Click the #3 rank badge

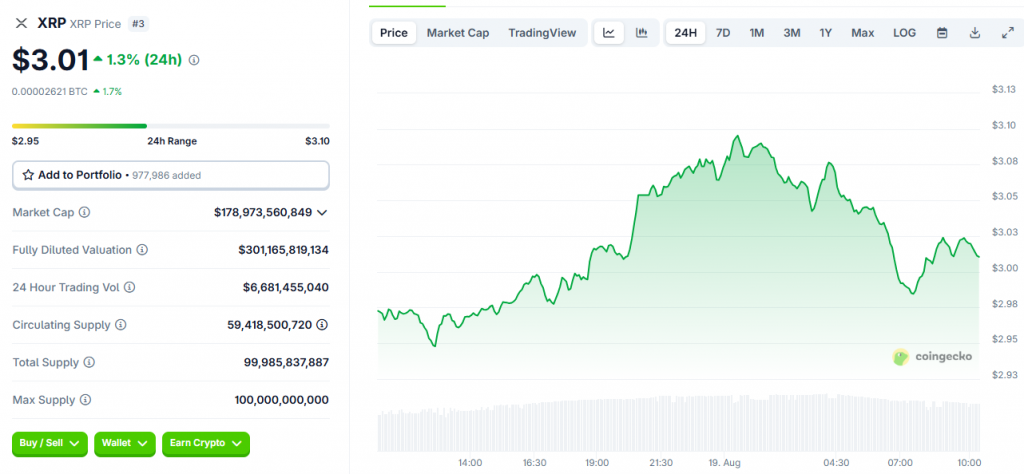138,24
